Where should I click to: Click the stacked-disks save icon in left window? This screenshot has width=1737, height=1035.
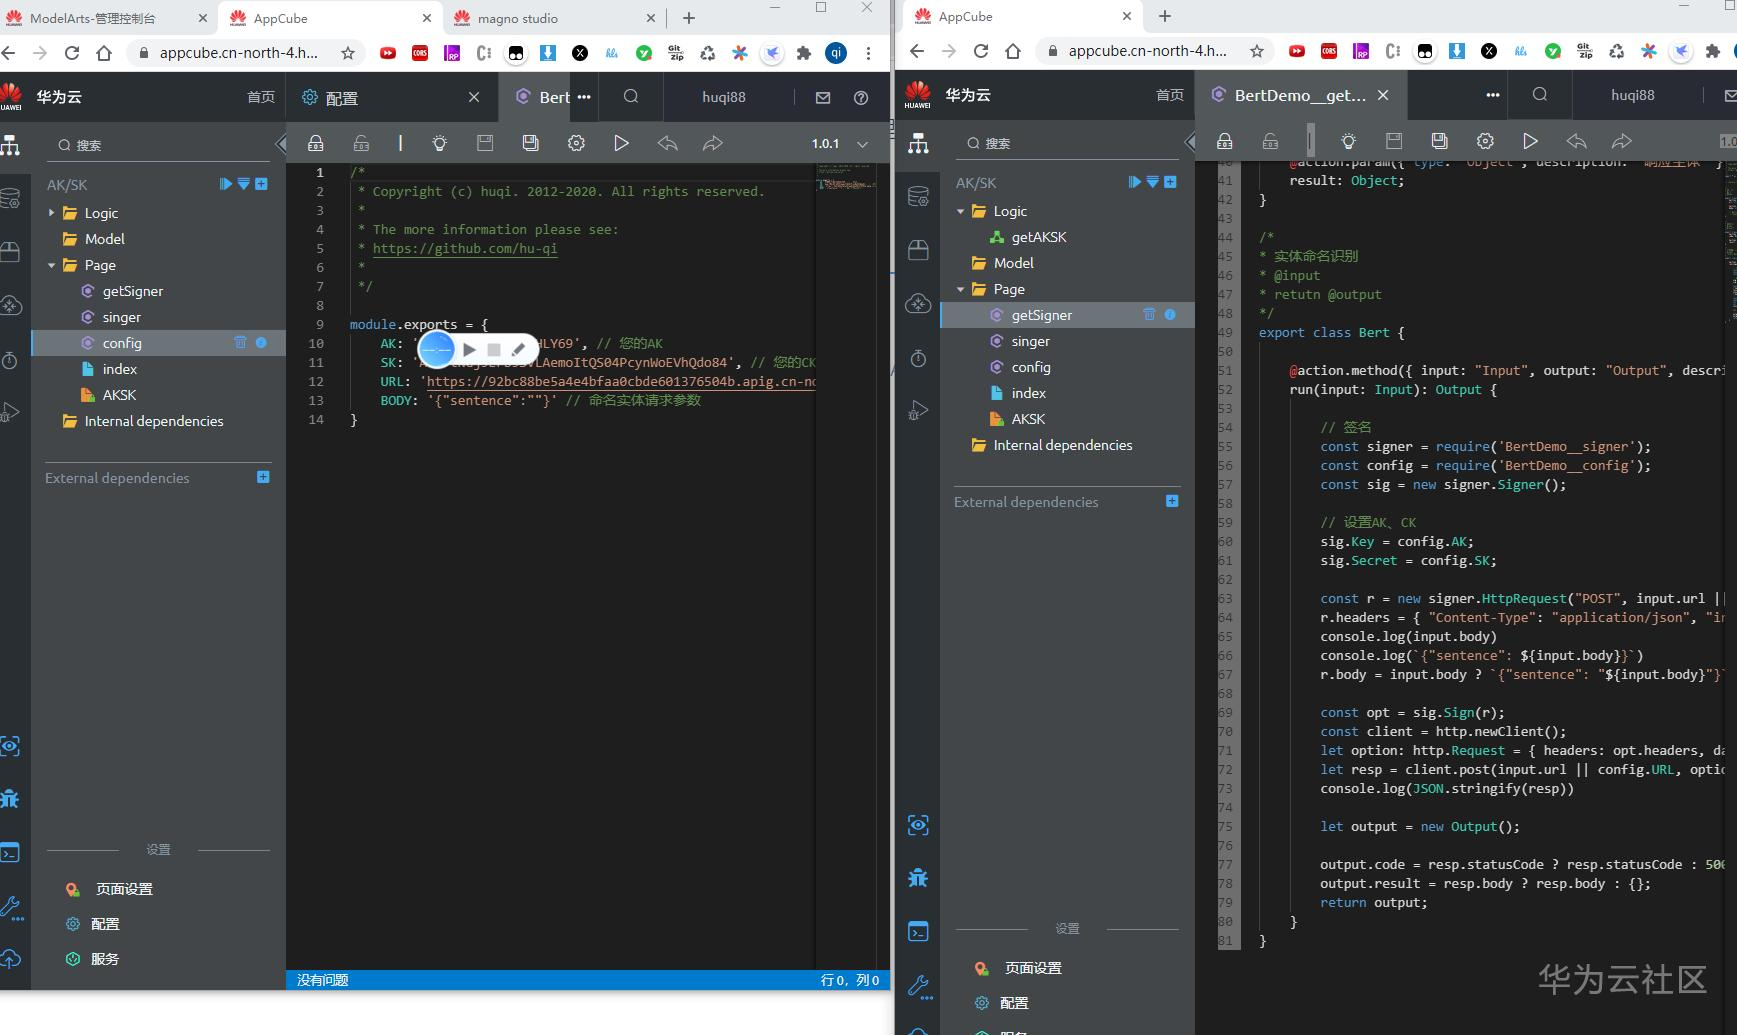click(531, 143)
